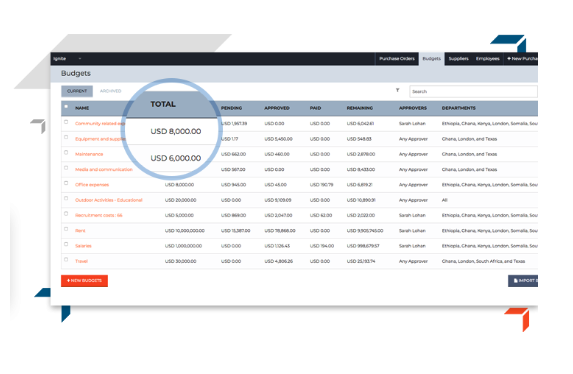Click 'Sarah Lohan' approver in Salaries row

[x=412, y=246]
